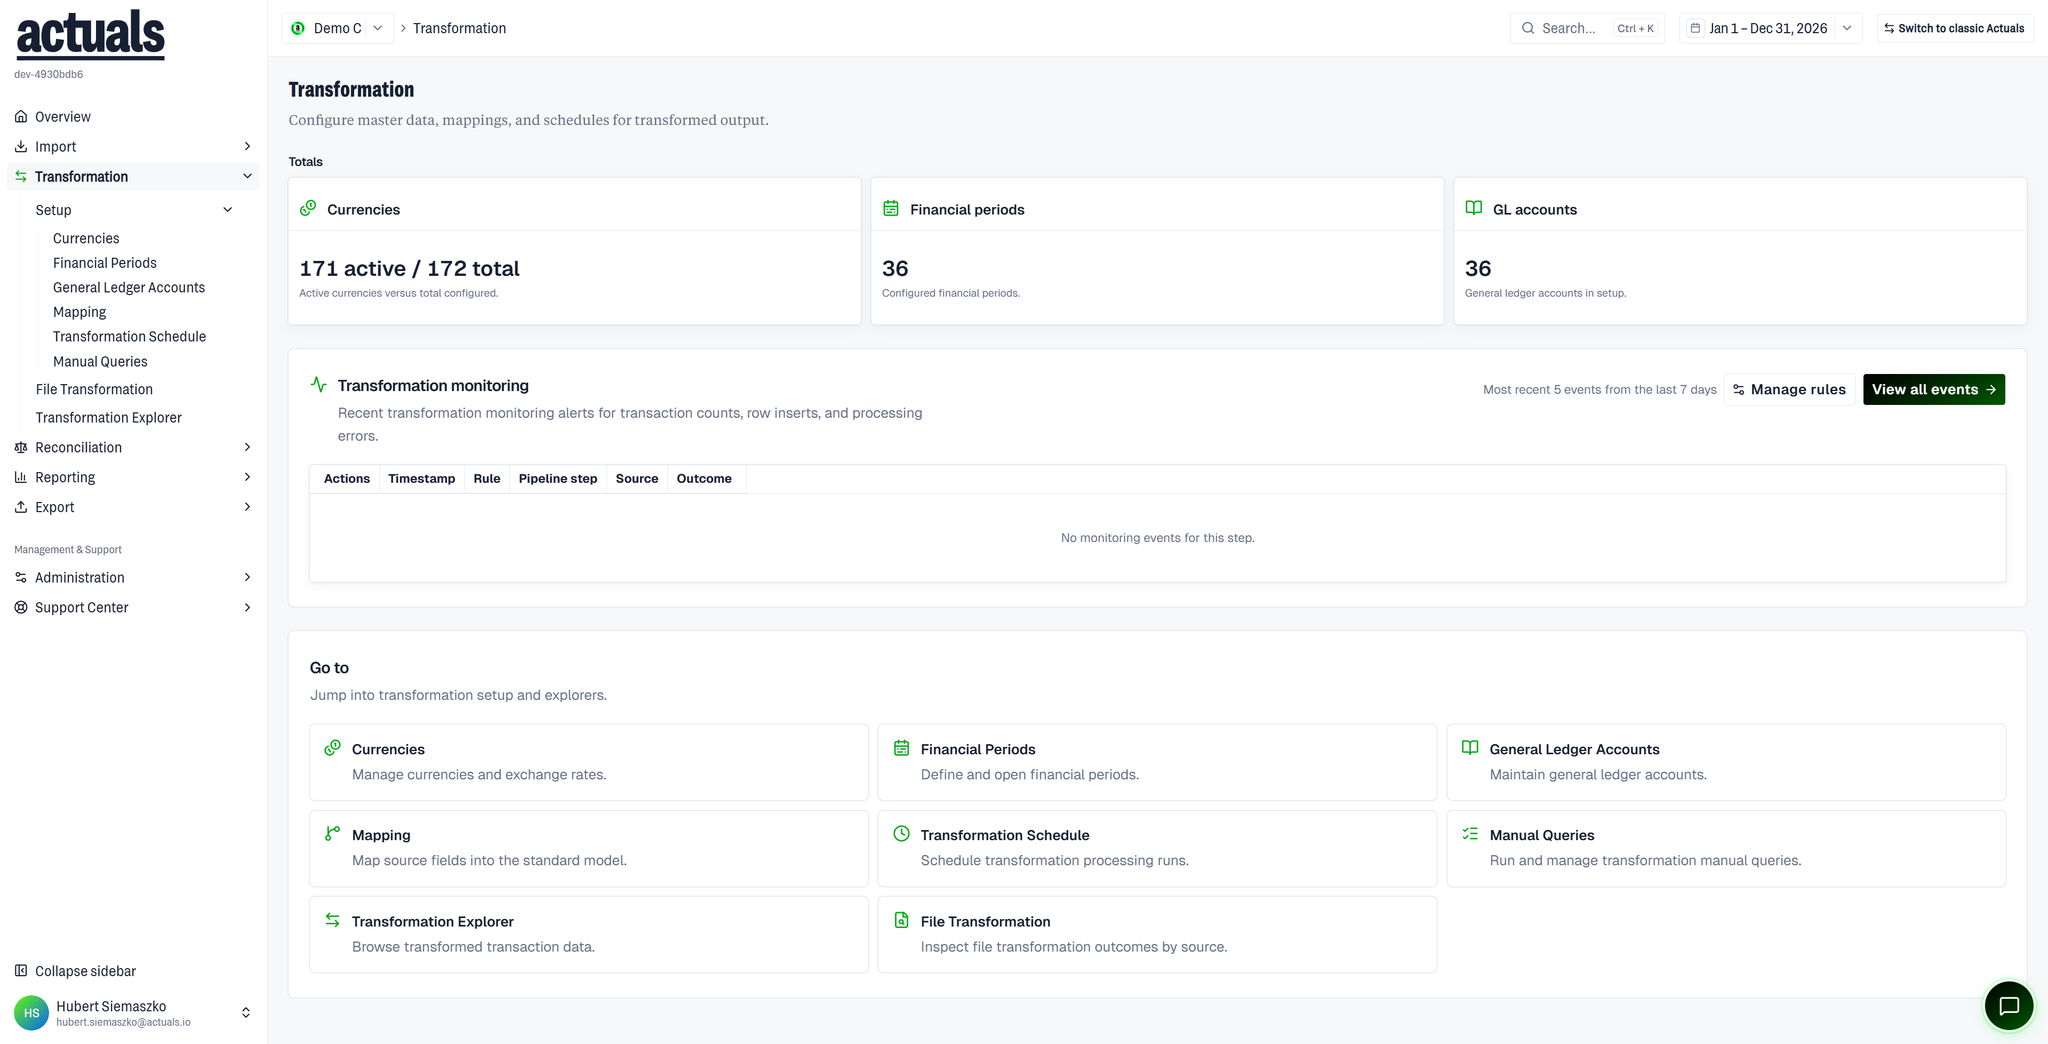The width and height of the screenshot is (2048, 1044).
Task: Click the Manage rules button
Action: pyautogui.click(x=1790, y=389)
